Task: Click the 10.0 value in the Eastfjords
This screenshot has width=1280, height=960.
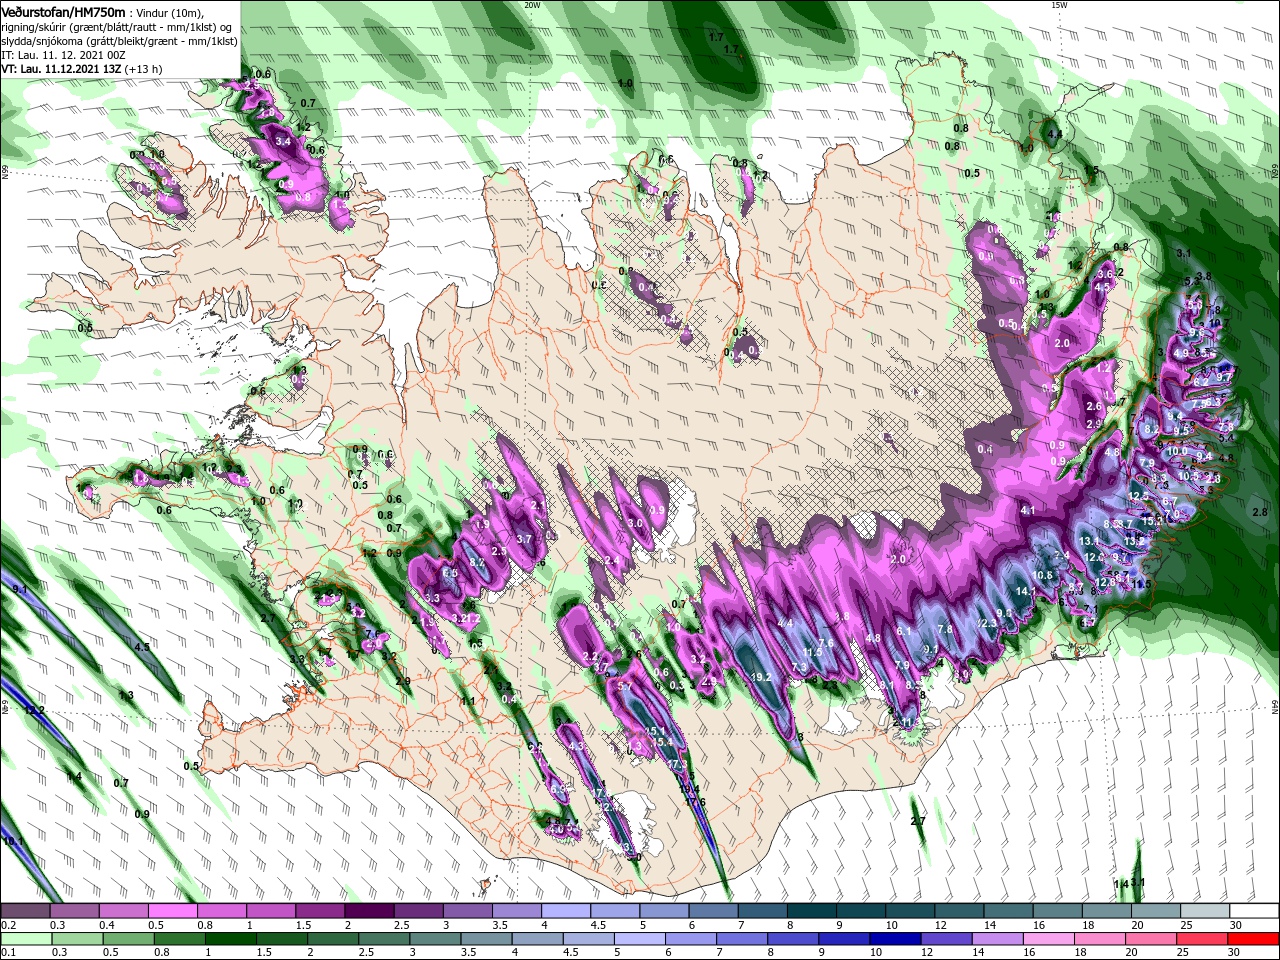Action: click(x=1178, y=451)
